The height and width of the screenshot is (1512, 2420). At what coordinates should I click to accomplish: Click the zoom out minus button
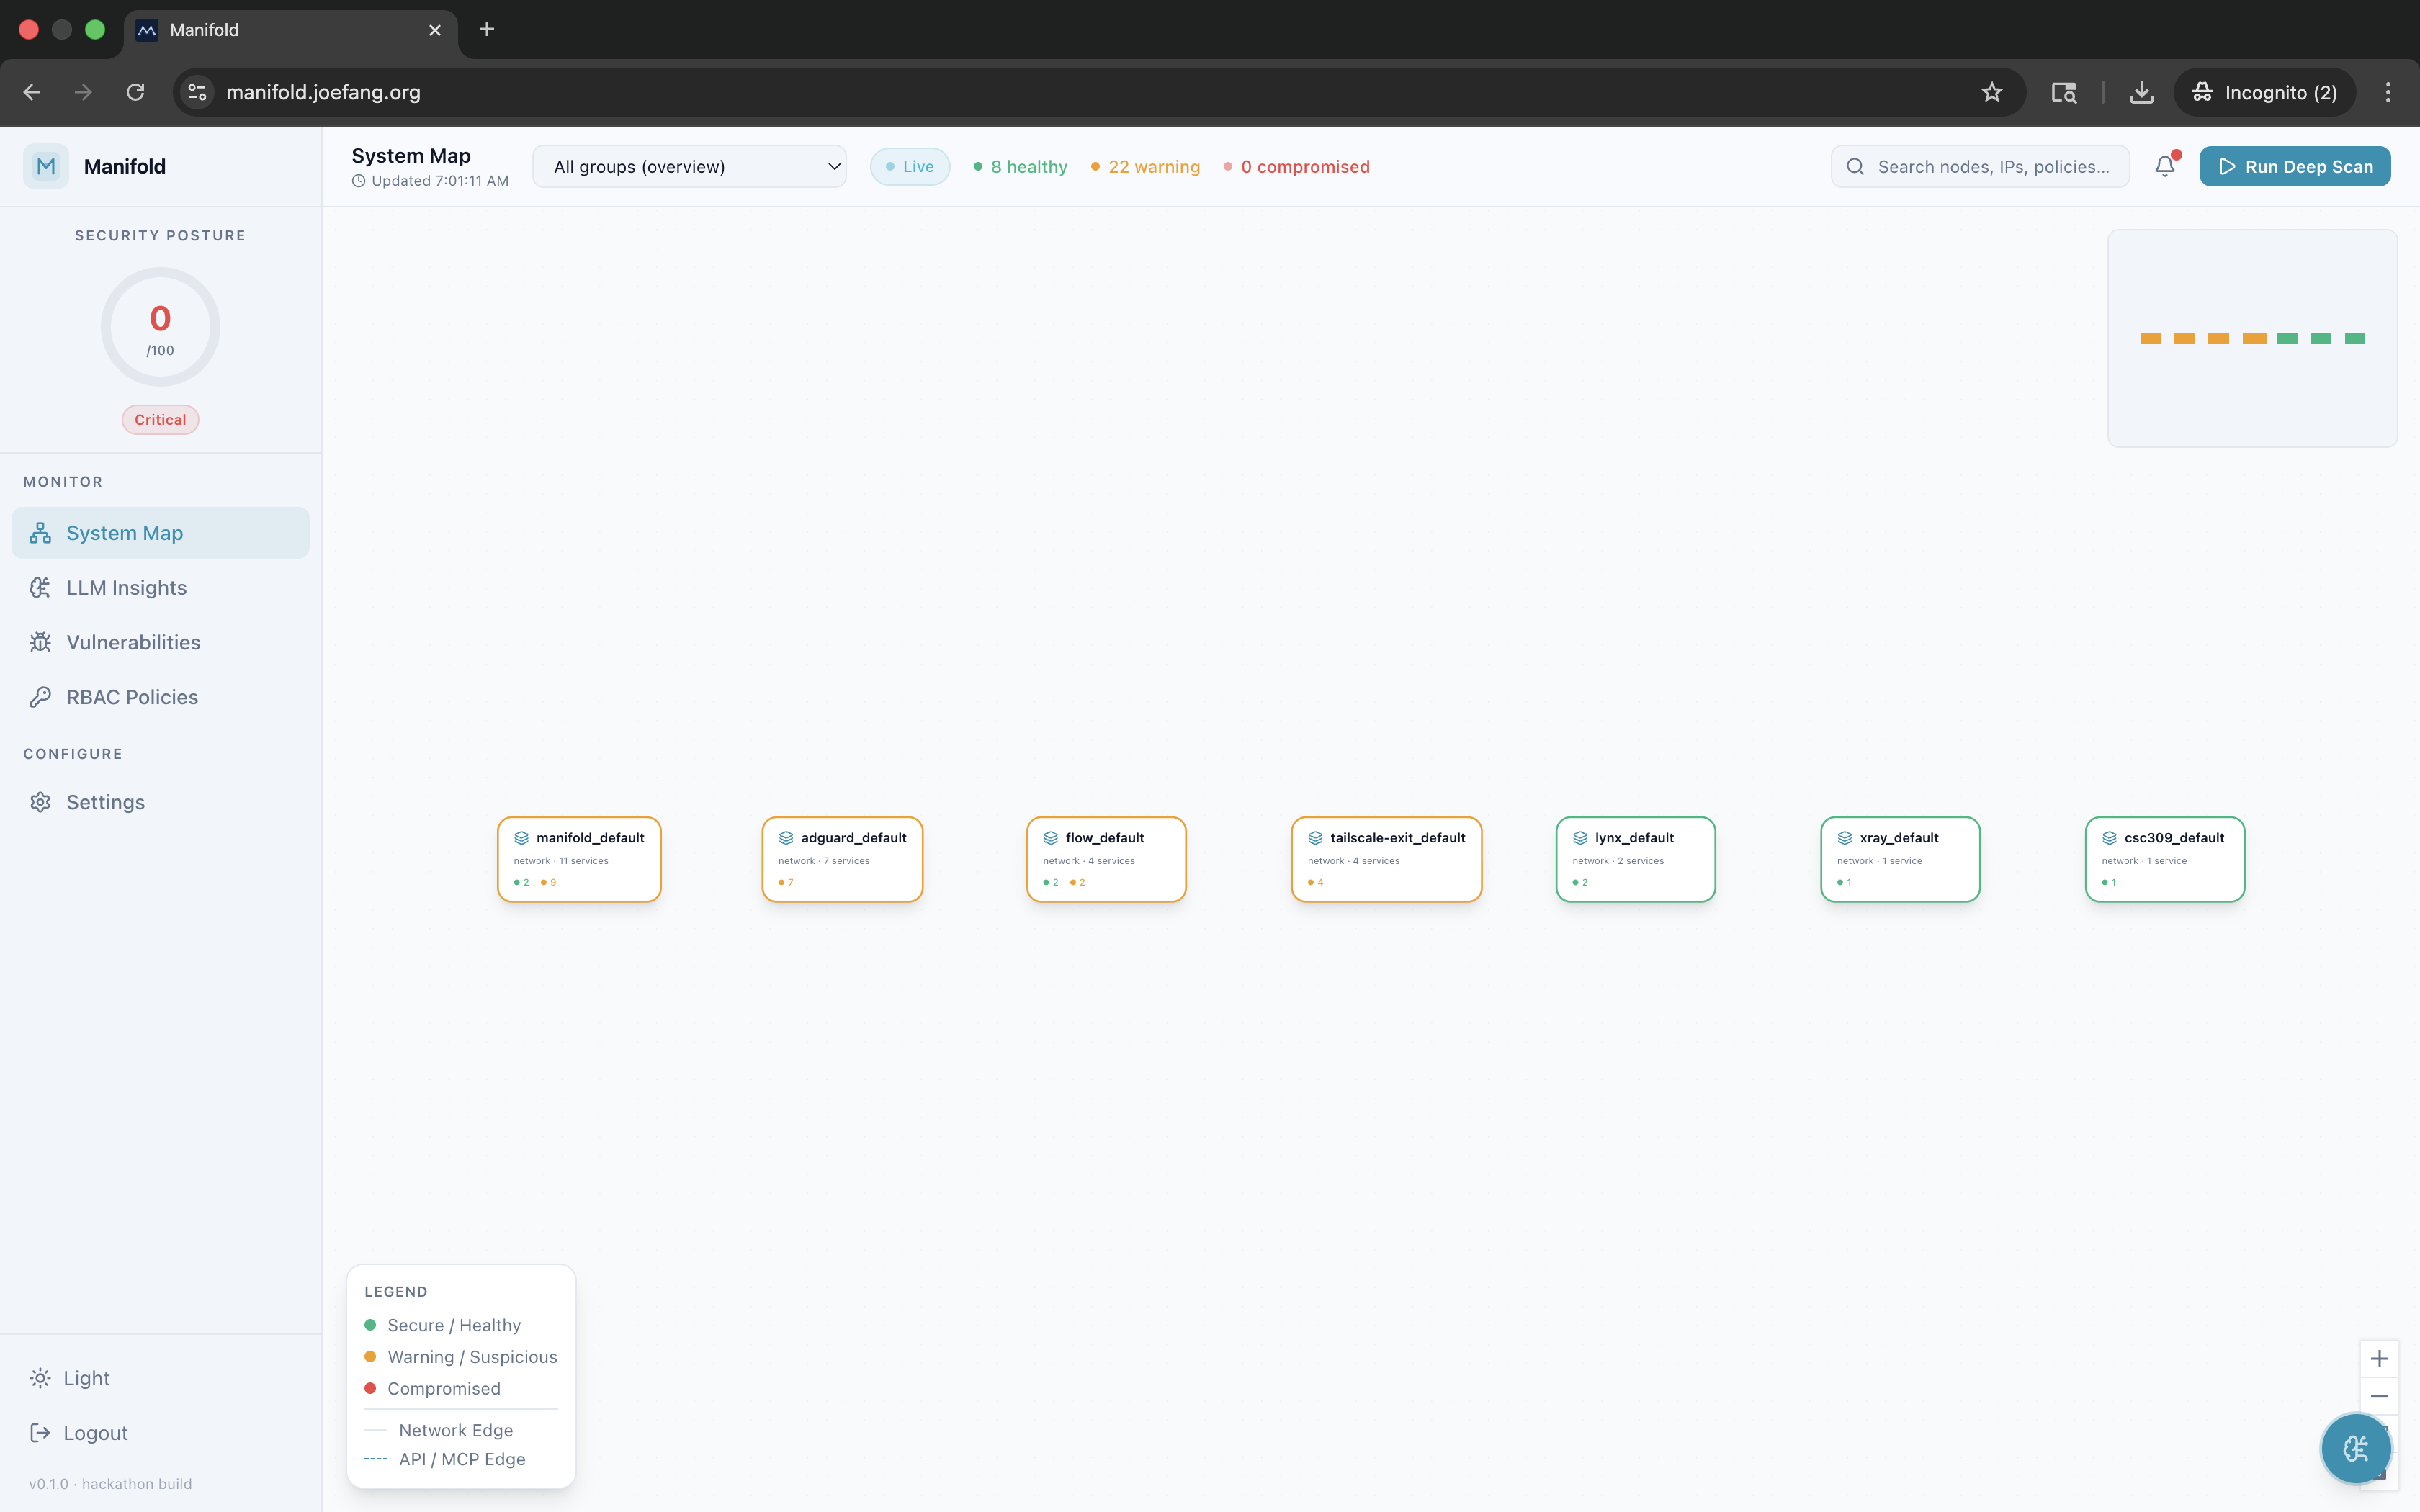tap(2379, 1396)
